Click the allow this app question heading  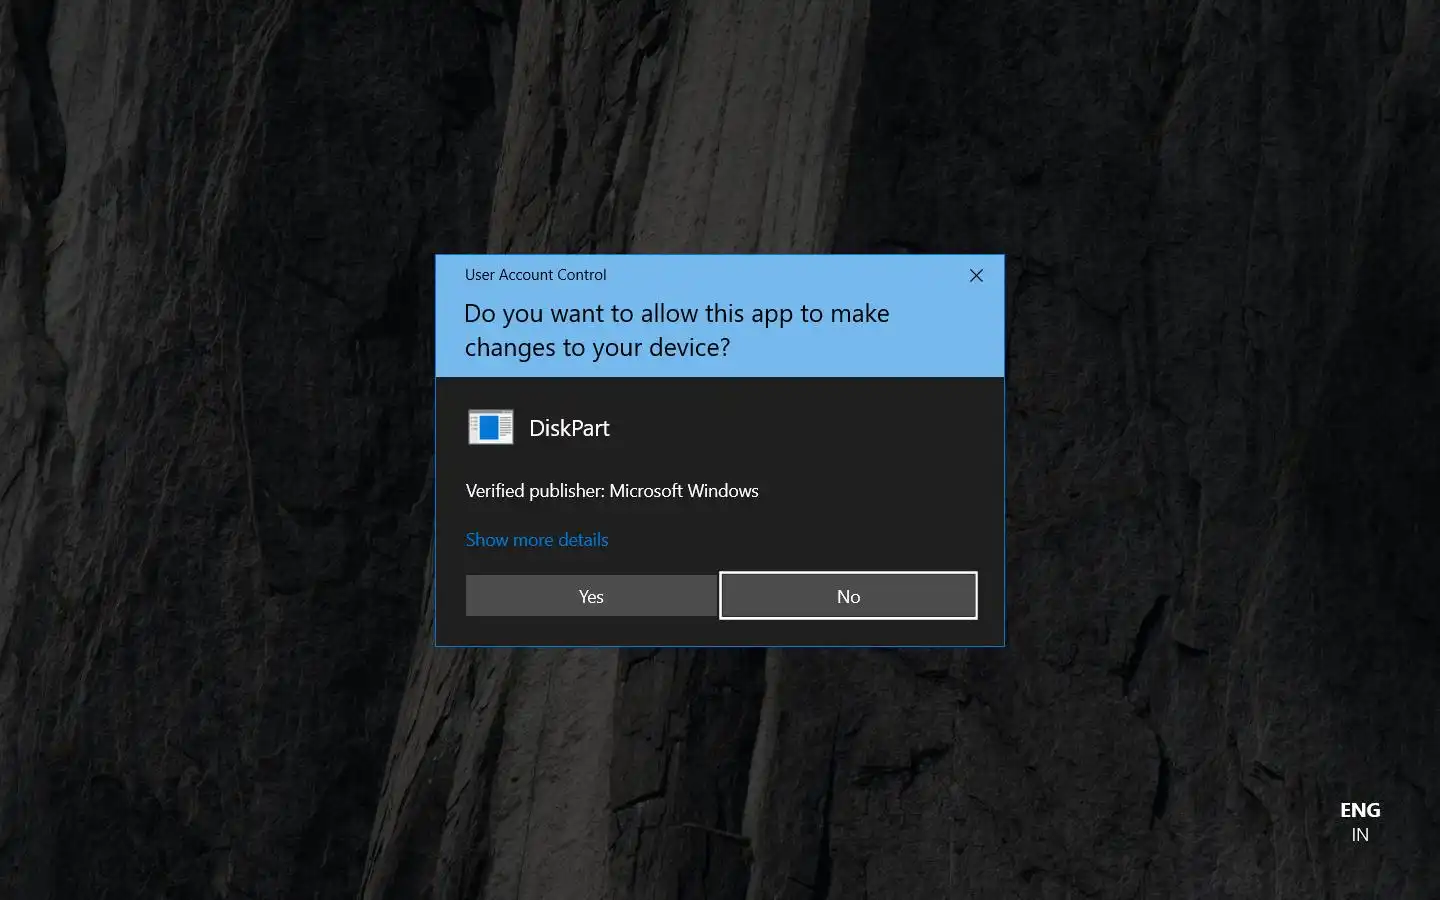(677, 330)
